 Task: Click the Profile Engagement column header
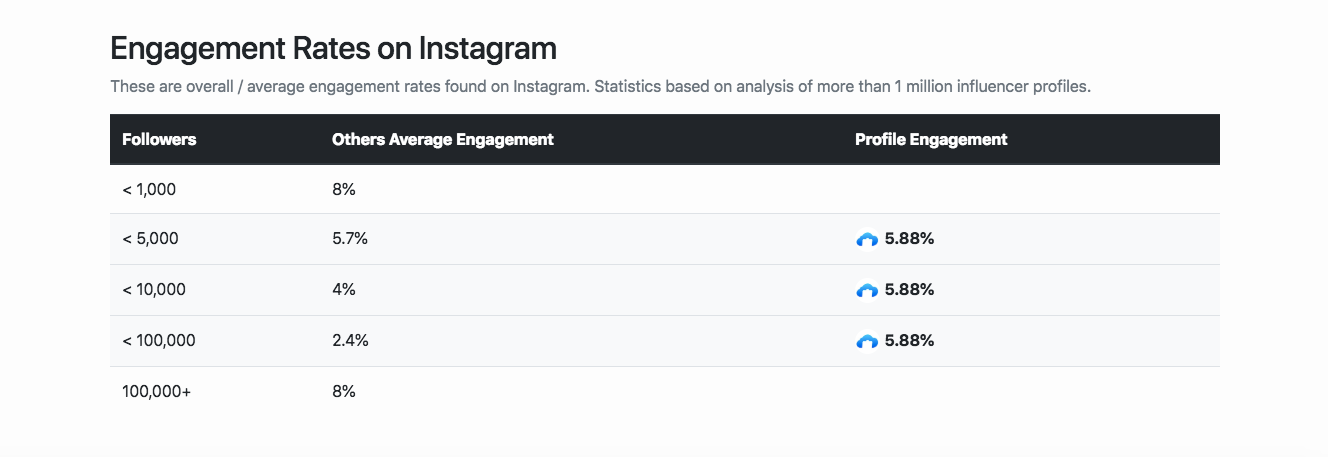(930, 140)
